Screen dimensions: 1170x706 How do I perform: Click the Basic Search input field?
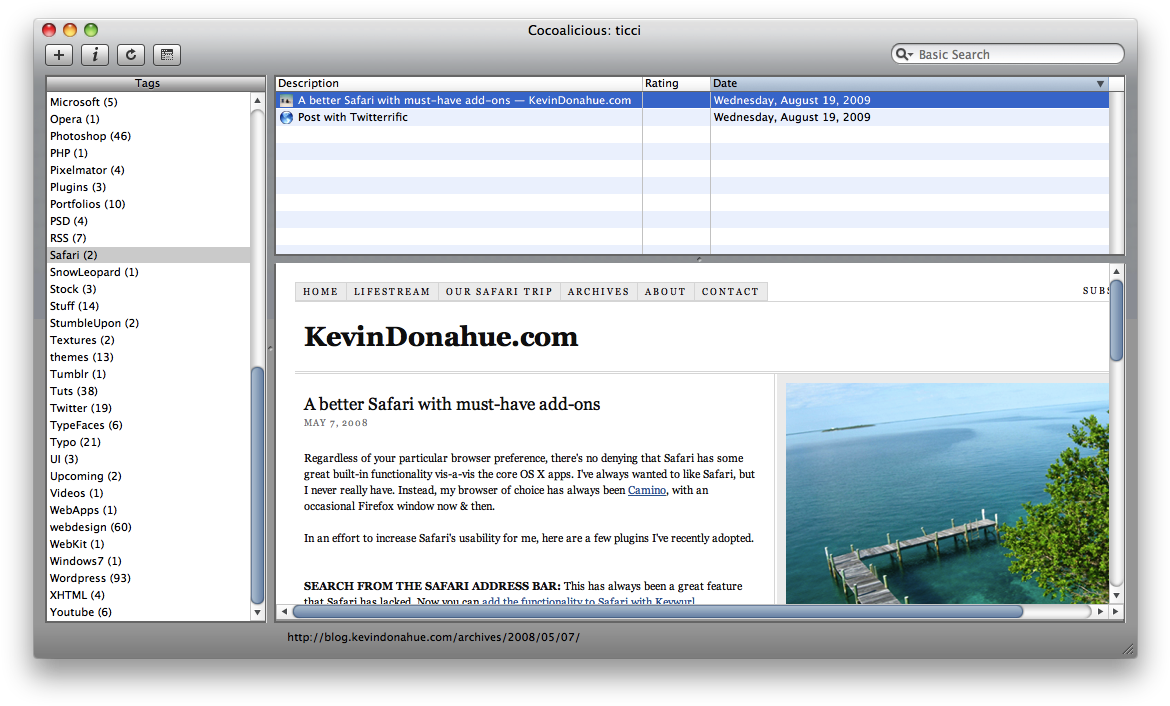click(x=1000, y=53)
